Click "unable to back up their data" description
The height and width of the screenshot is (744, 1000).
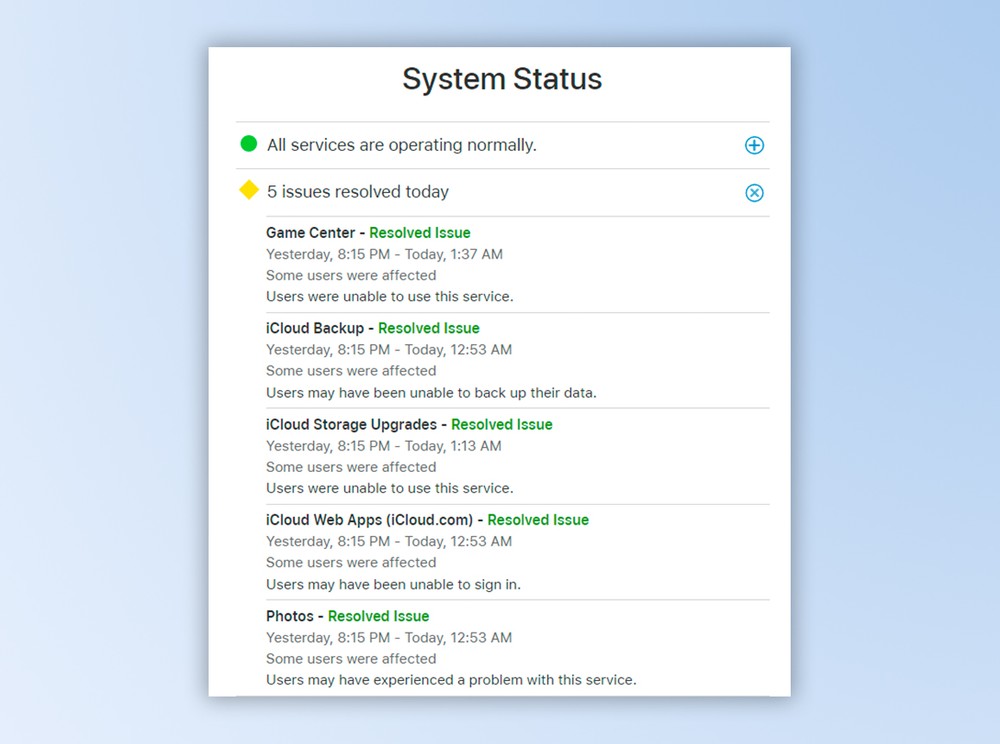[x=431, y=392]
